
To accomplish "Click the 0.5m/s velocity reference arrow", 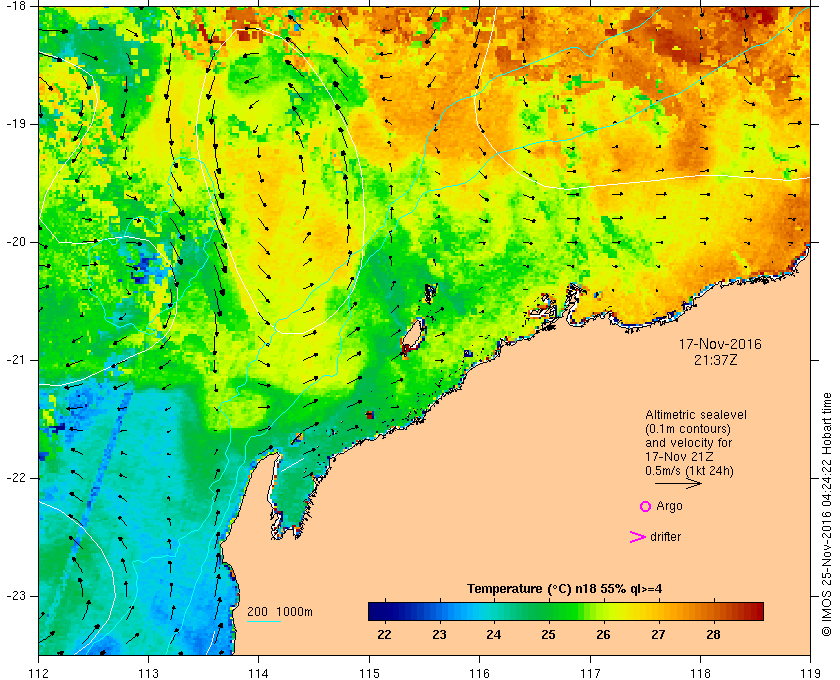I will click(678, 483).
